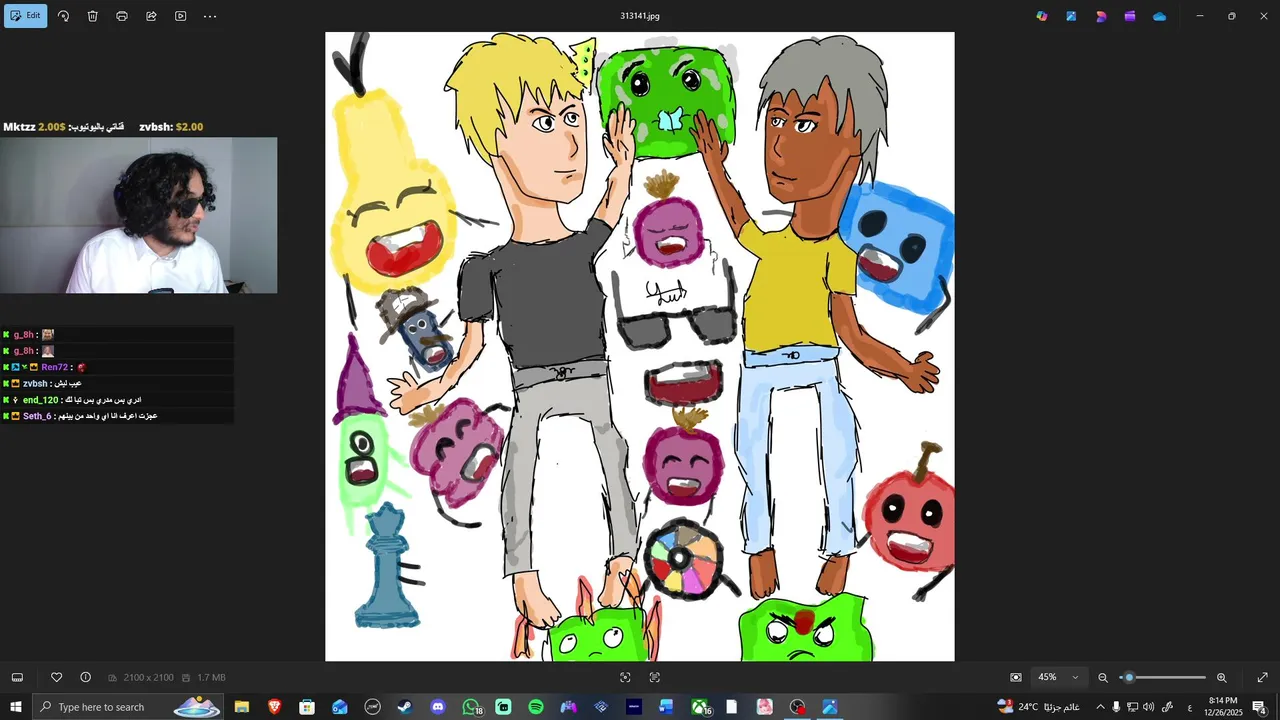Share the photo via the share icon

151,16
